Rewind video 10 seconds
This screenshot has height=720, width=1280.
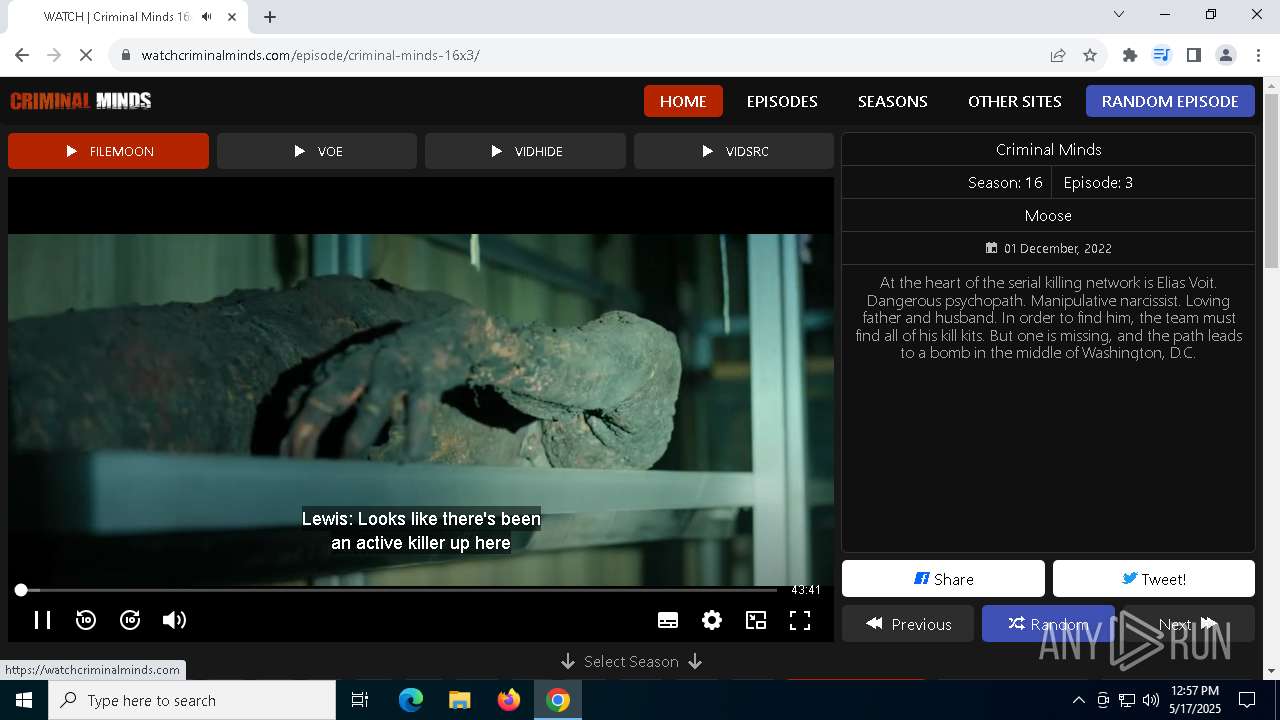[x=86, y=620]
